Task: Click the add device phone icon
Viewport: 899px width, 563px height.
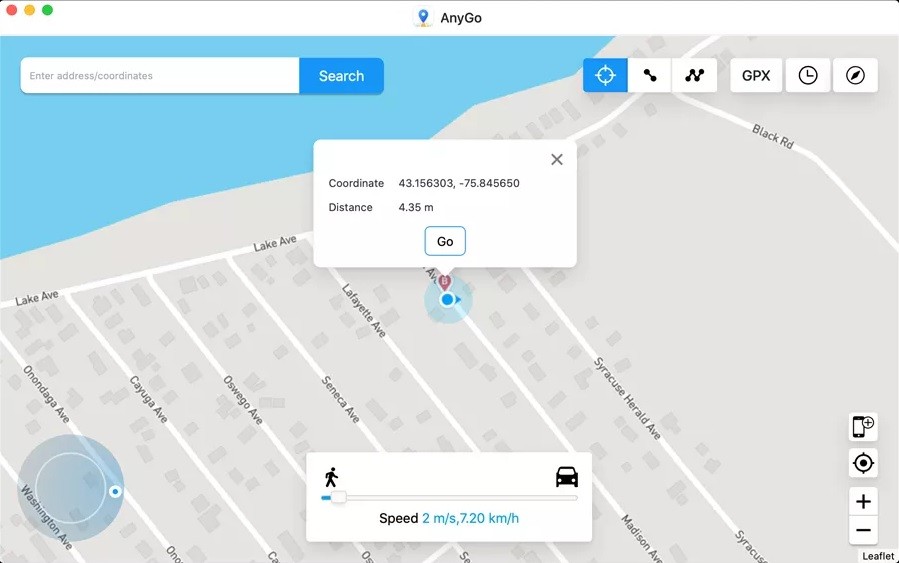Action: pos(863,427)
